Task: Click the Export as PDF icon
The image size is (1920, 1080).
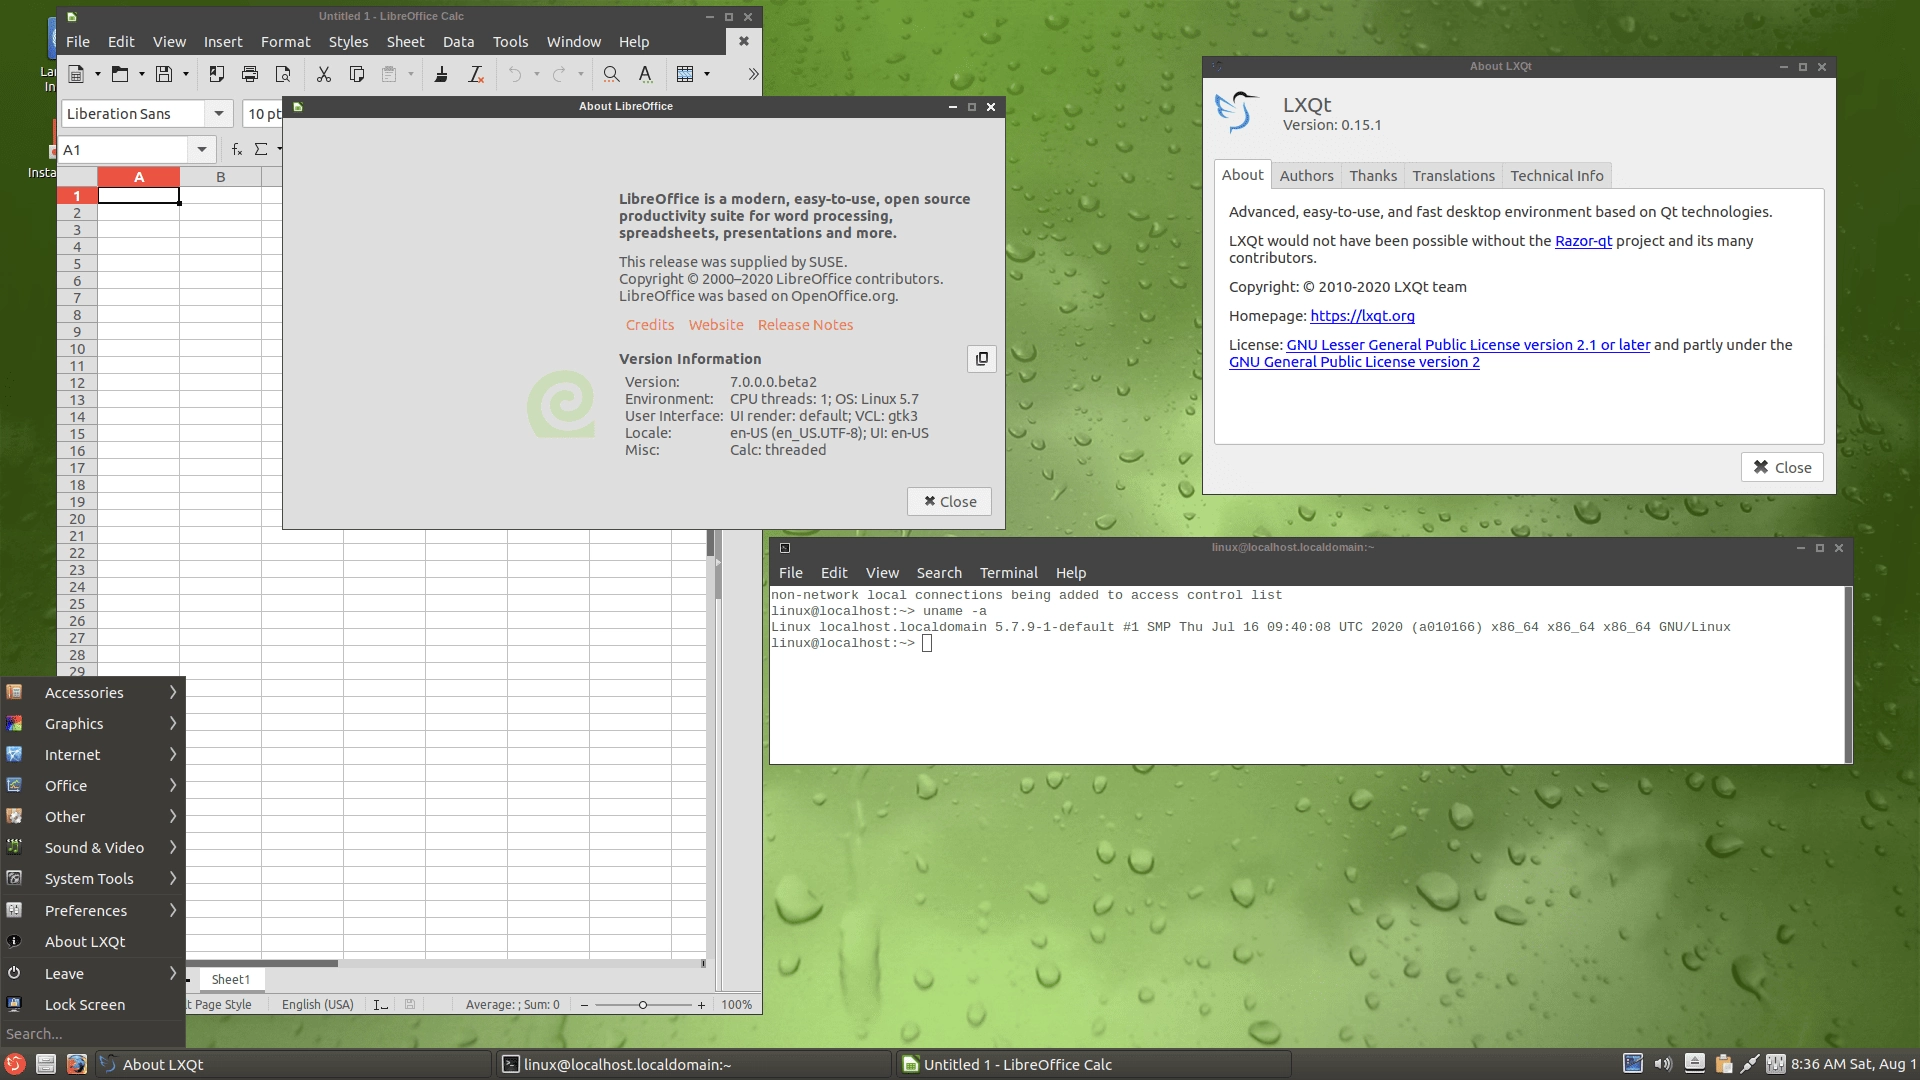Action: 216,74
